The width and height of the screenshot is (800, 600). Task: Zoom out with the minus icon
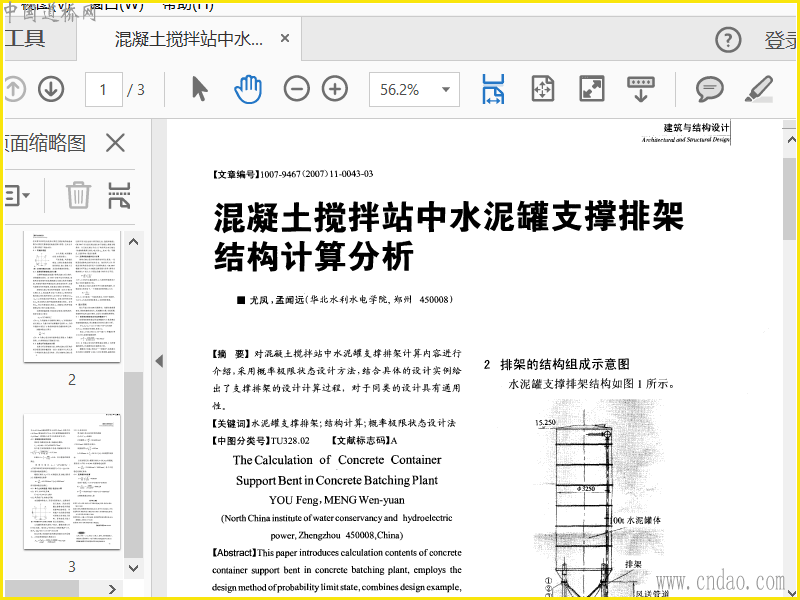[296, 89]
